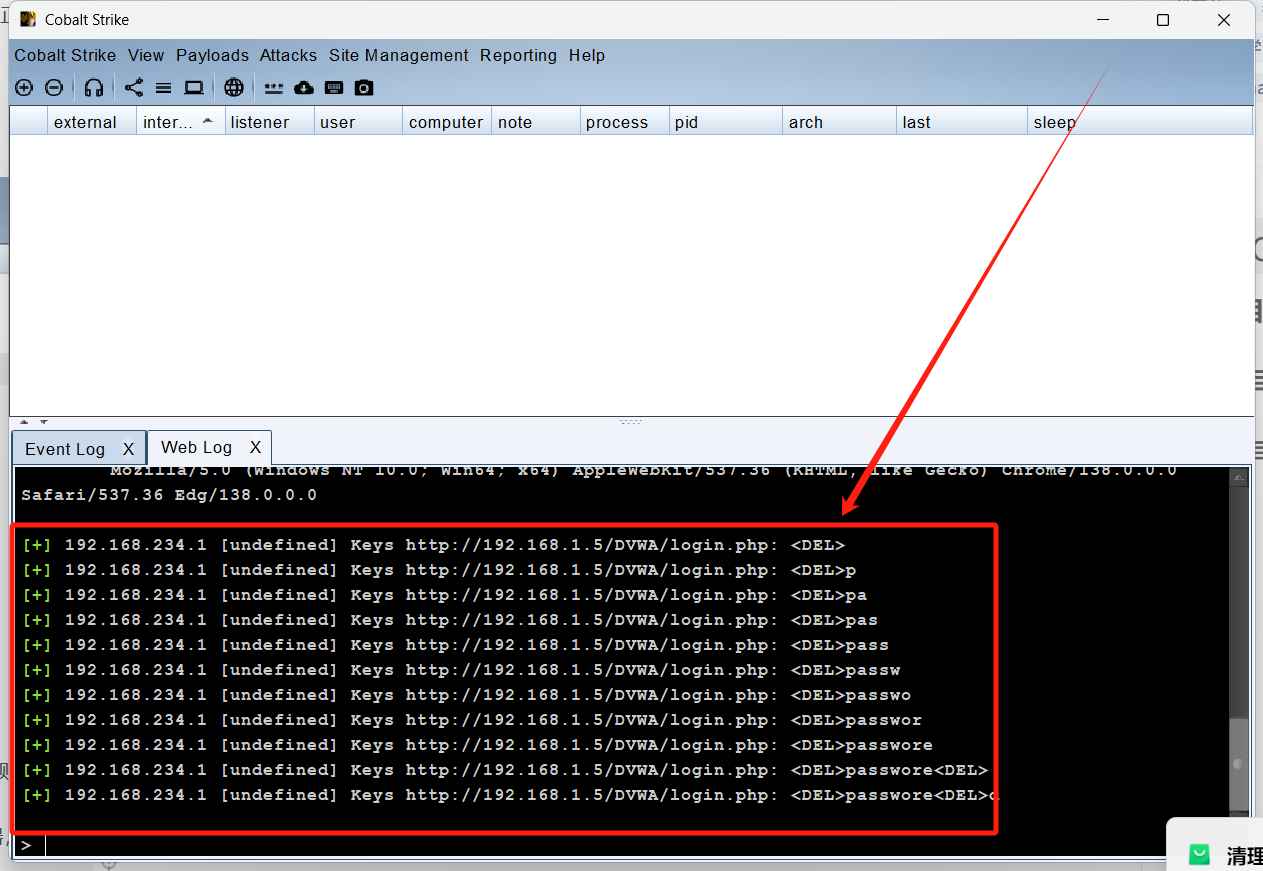The height and width of the screenshot is (871, 1263).
Task: Close the Web Log tab
Action: pyautogui.click(x=255, y=447)
